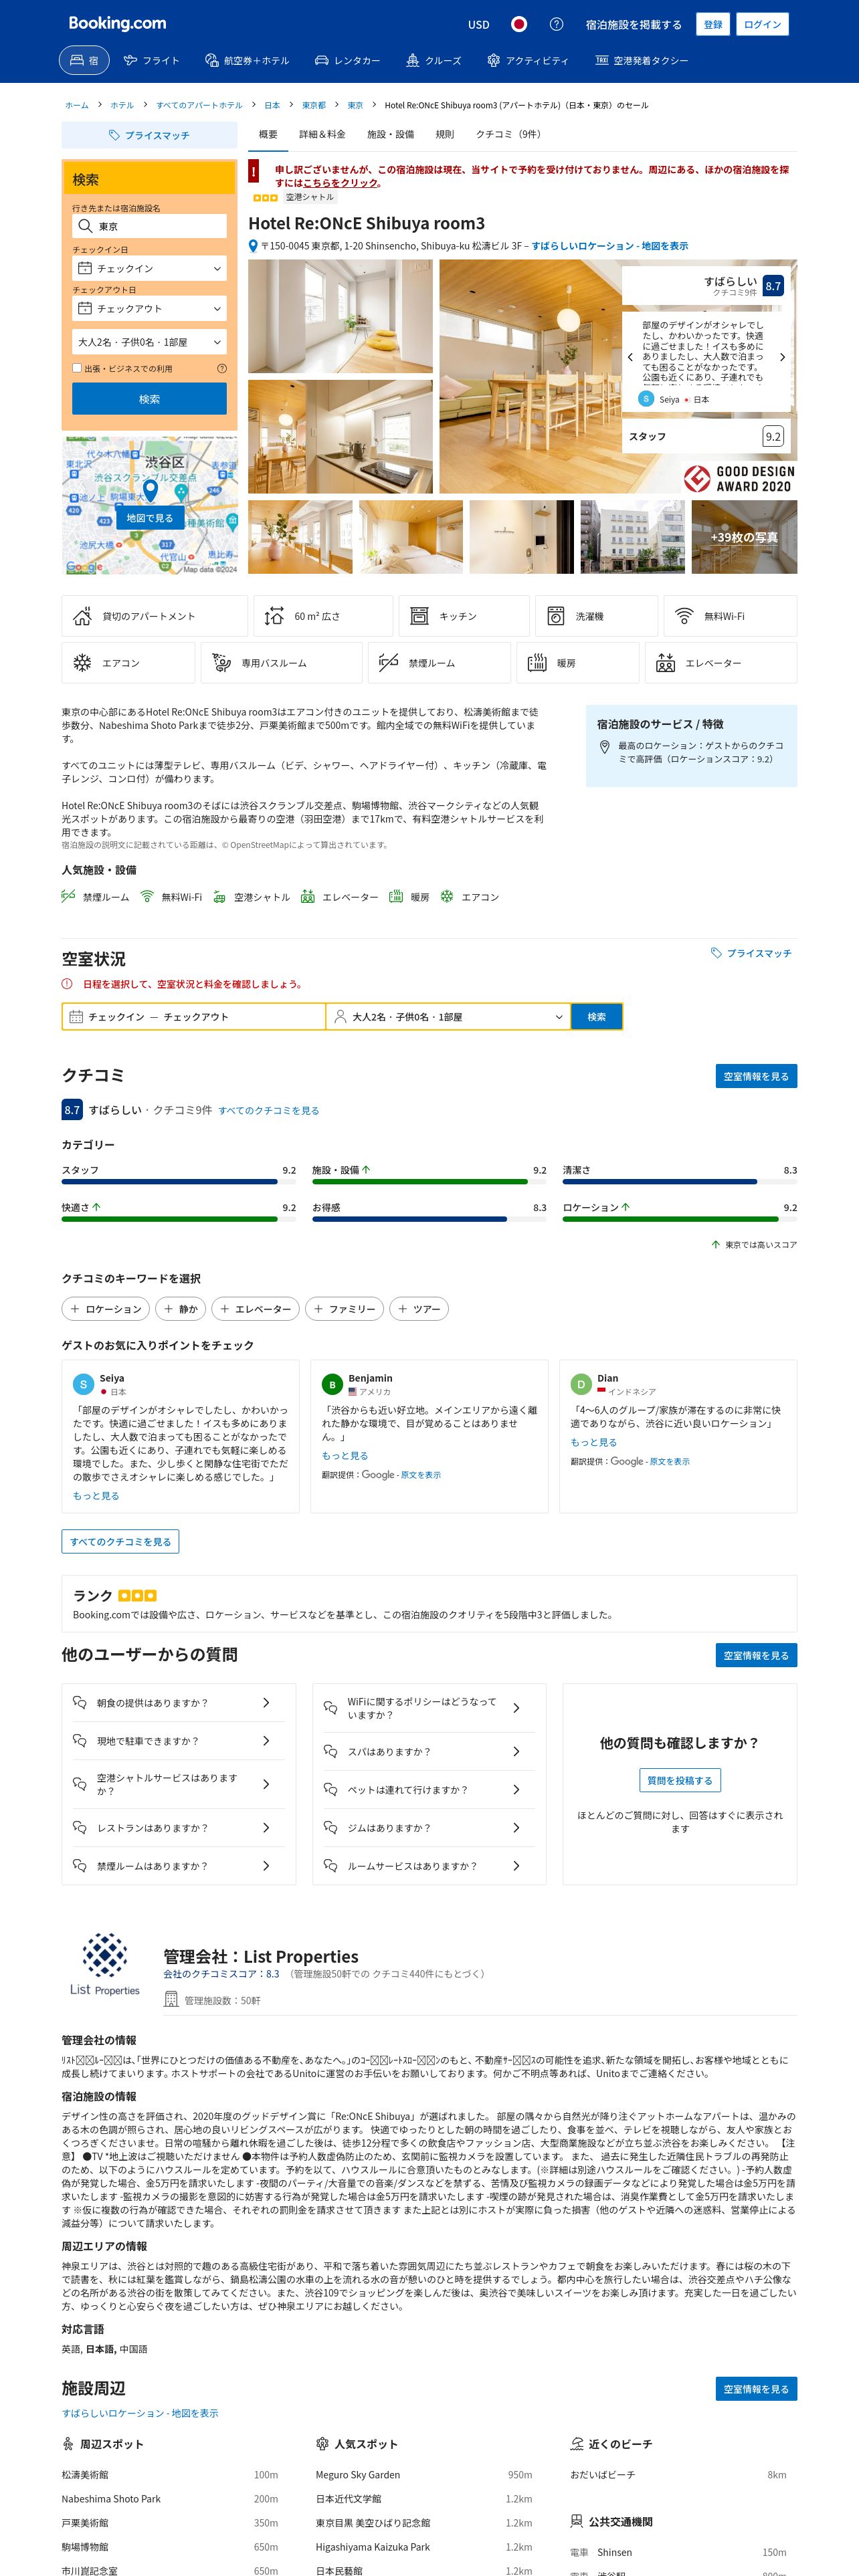This screenshot has height=2576, width=859.
Task: Click the 質問を投稿する button
Action: pos(680,1780)
